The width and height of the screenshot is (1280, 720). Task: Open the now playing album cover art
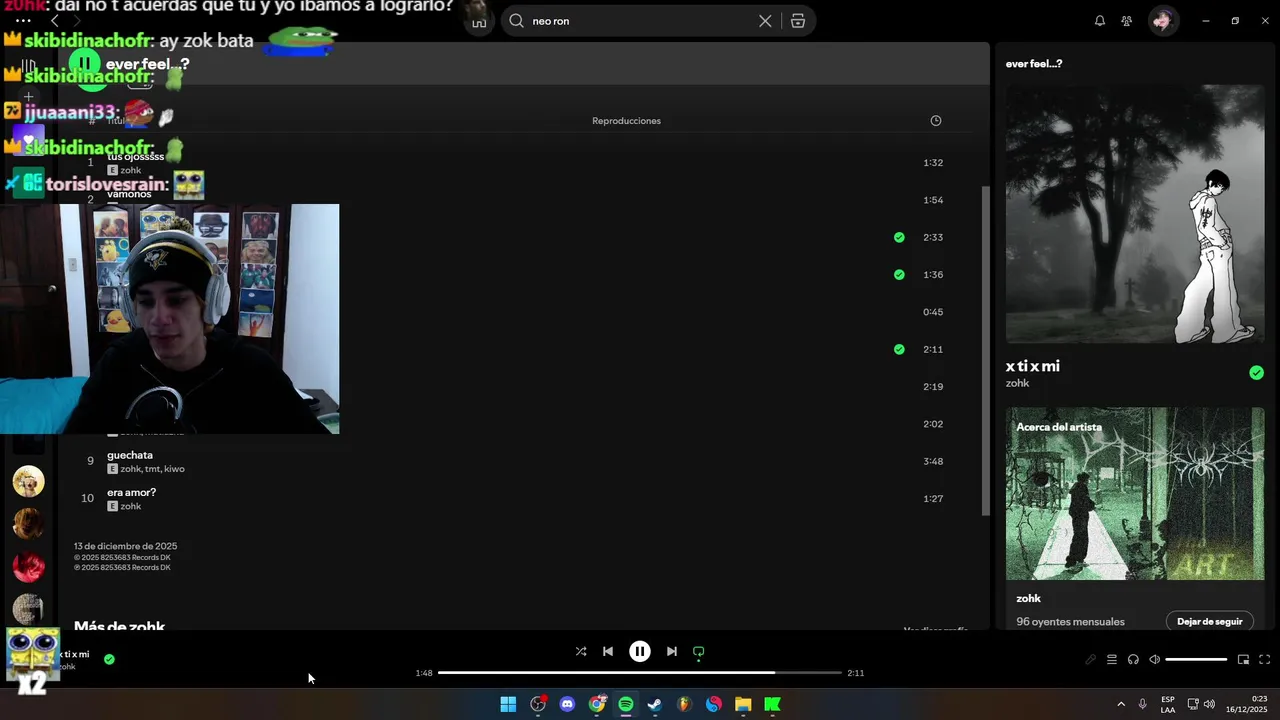point(1135,214)
